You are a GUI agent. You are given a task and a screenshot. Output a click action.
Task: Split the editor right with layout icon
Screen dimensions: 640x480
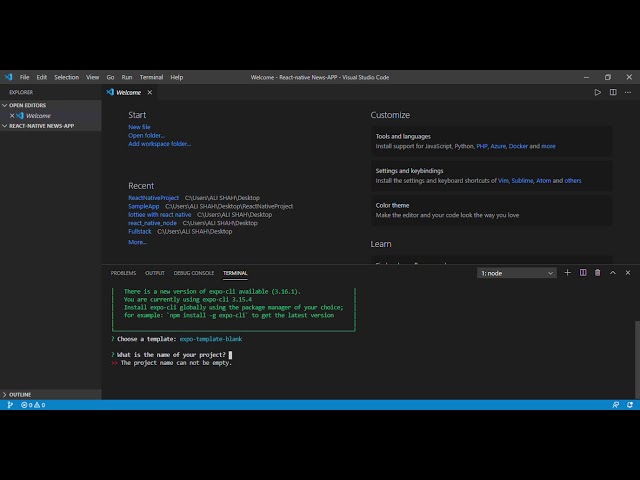(x=613, y=92)
